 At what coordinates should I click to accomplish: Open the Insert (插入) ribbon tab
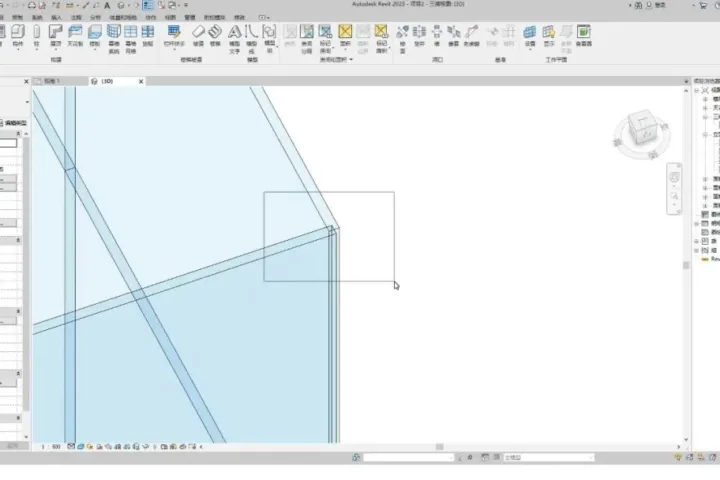56,17
